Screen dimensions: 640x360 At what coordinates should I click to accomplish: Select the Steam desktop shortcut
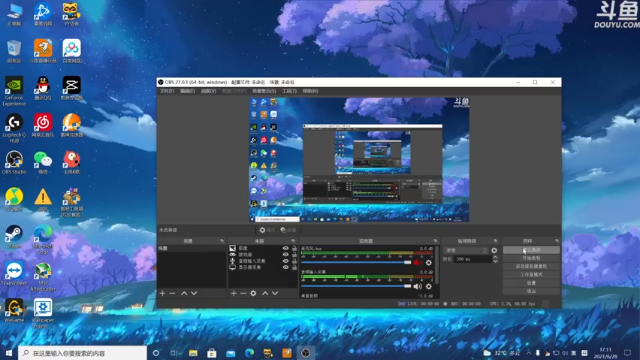pyautogui.click(x=14, y=237)
